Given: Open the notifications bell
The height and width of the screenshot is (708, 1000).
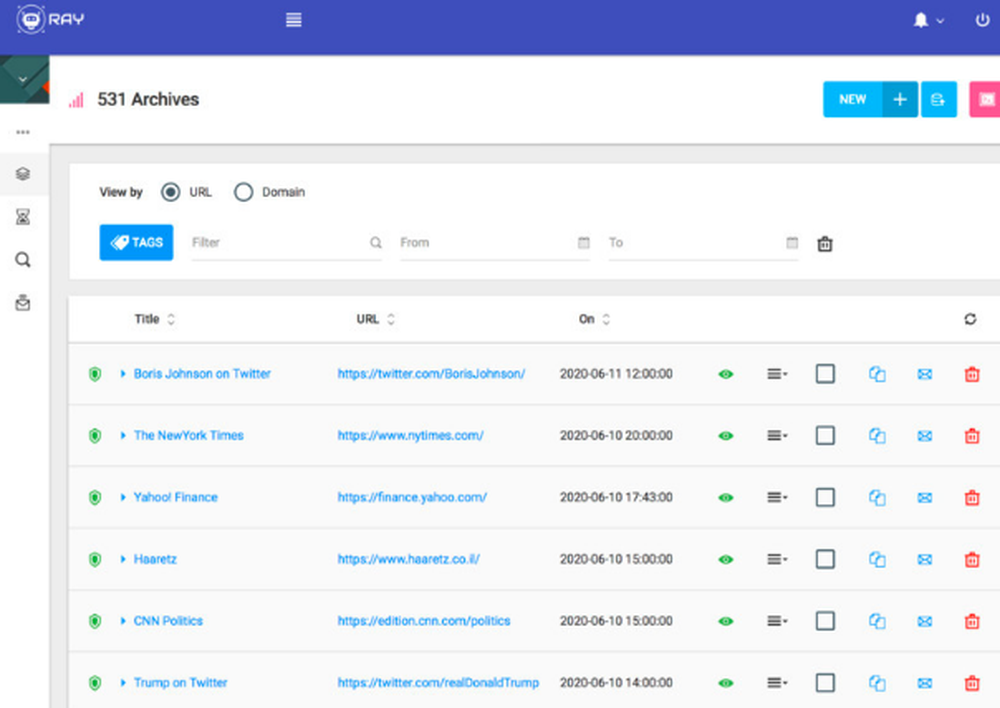Looking at the screenshot, I should 920,20.
